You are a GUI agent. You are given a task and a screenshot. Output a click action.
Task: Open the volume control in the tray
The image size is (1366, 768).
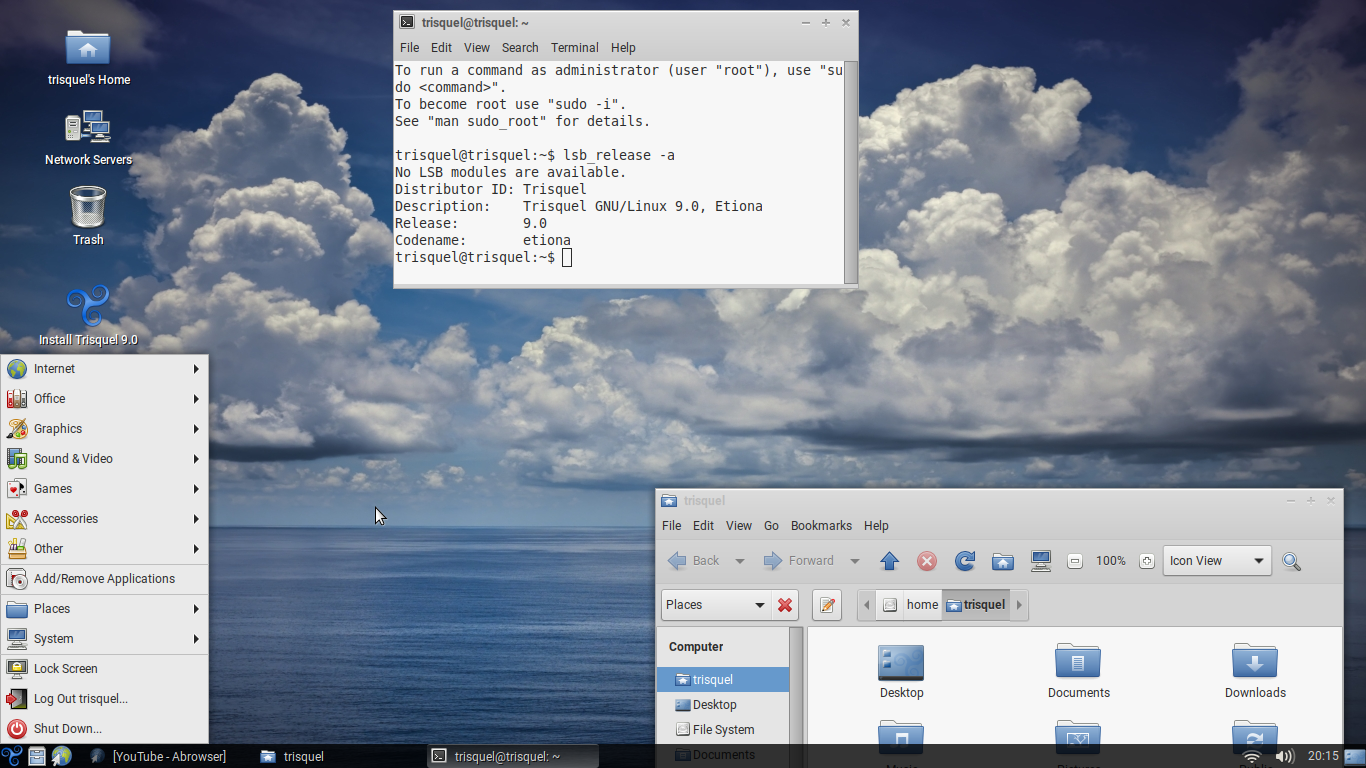pos(1284,756)
